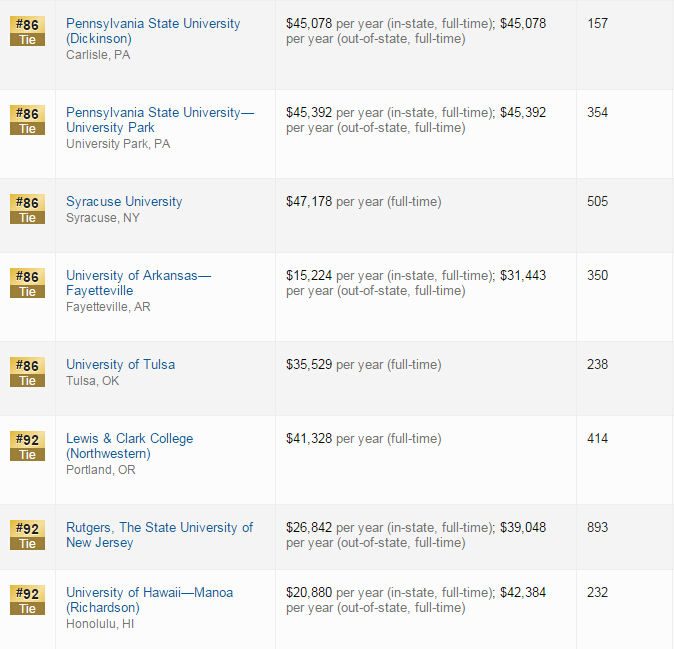Open Lewis & Clark College (Northwestern) link
Screen dimensions: 674x649
pyautogui.click(x=129, y=446)
